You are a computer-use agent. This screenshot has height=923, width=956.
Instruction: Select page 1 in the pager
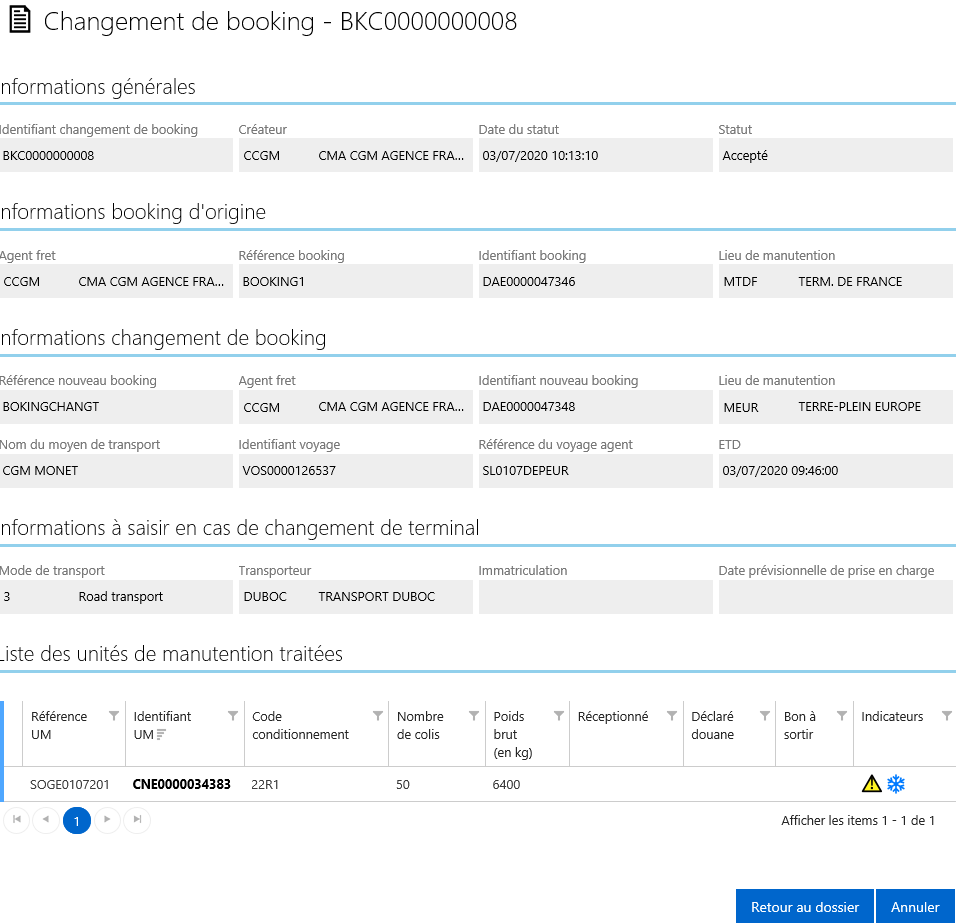[x=77, y=821]
